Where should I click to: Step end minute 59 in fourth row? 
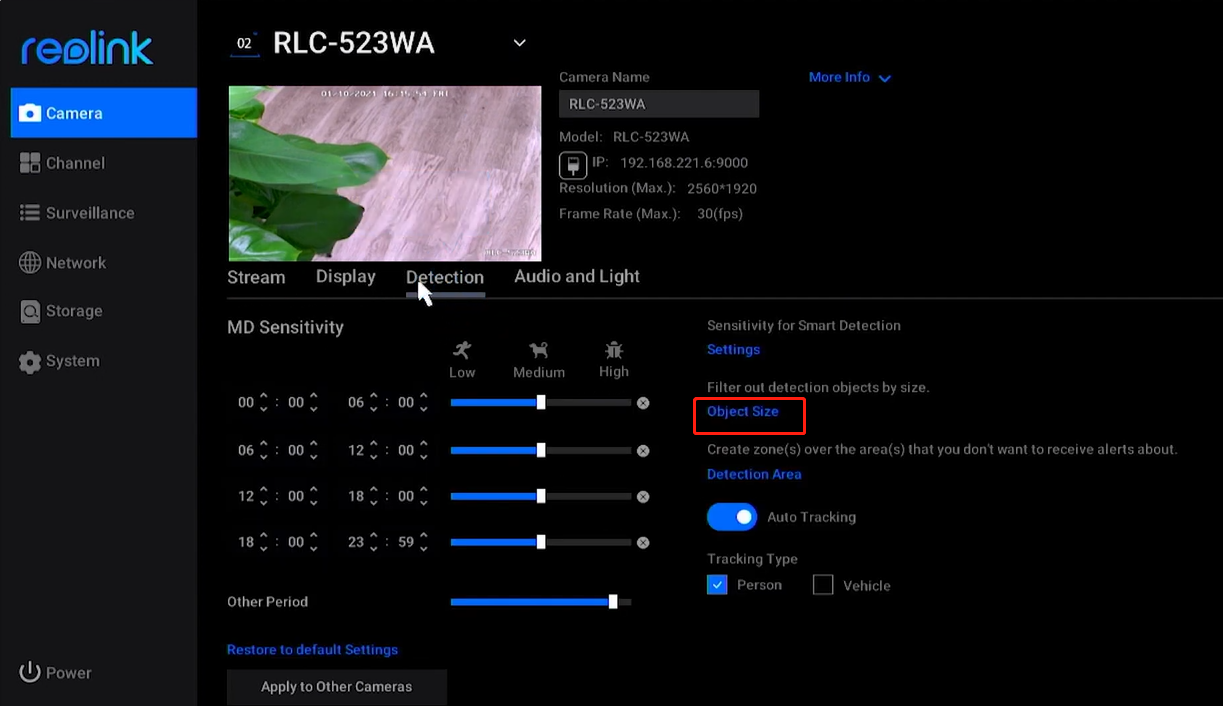pos(424,542)
